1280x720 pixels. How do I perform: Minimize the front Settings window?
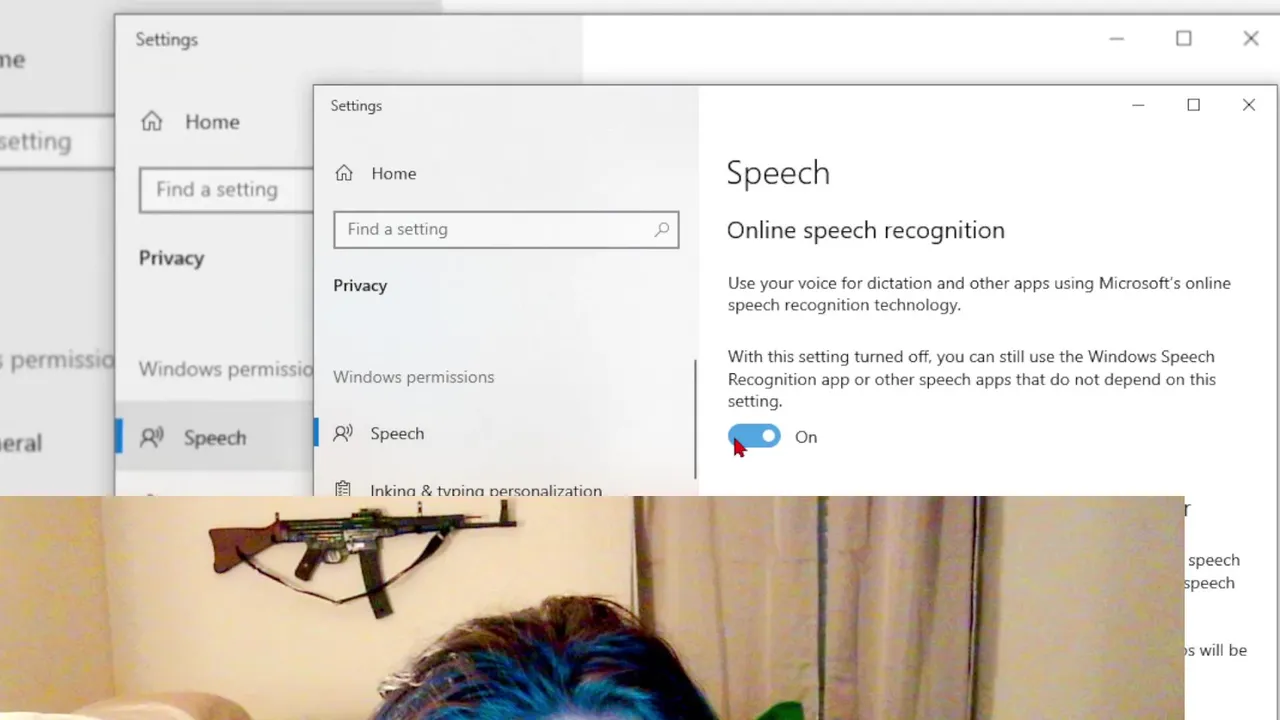tap(1138, 105)
